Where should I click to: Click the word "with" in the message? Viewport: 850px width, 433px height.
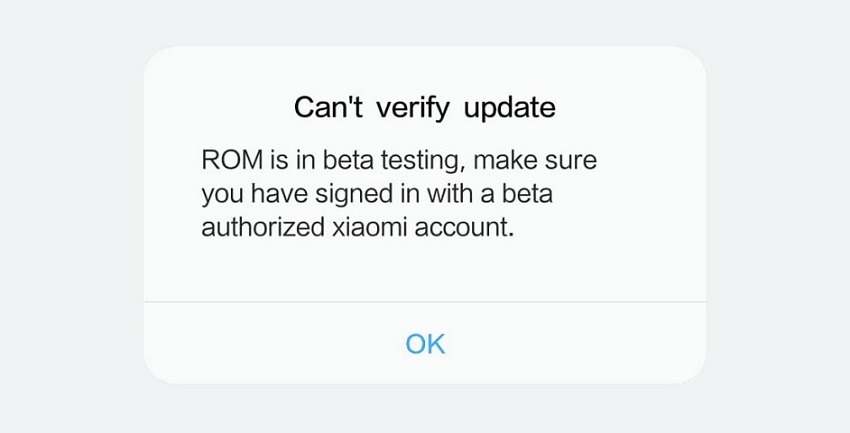pos(449,194)
